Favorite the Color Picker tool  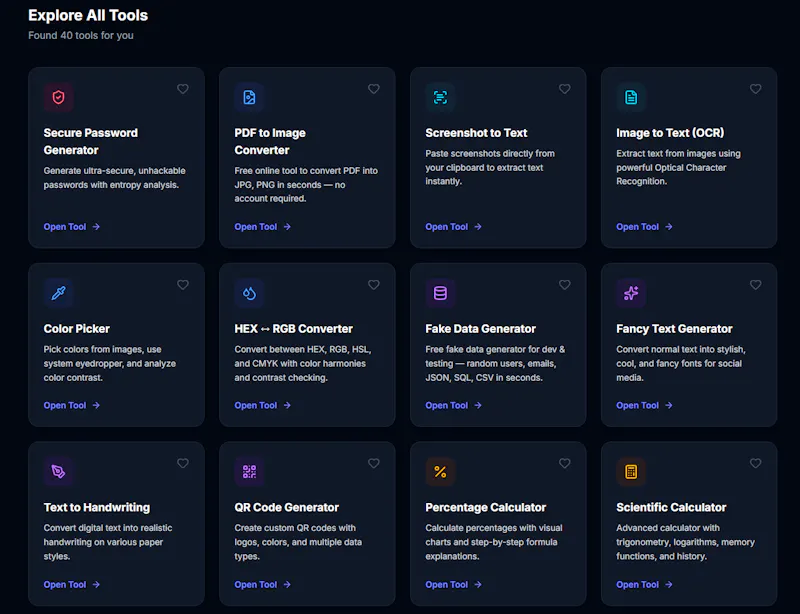click(183, 285)
